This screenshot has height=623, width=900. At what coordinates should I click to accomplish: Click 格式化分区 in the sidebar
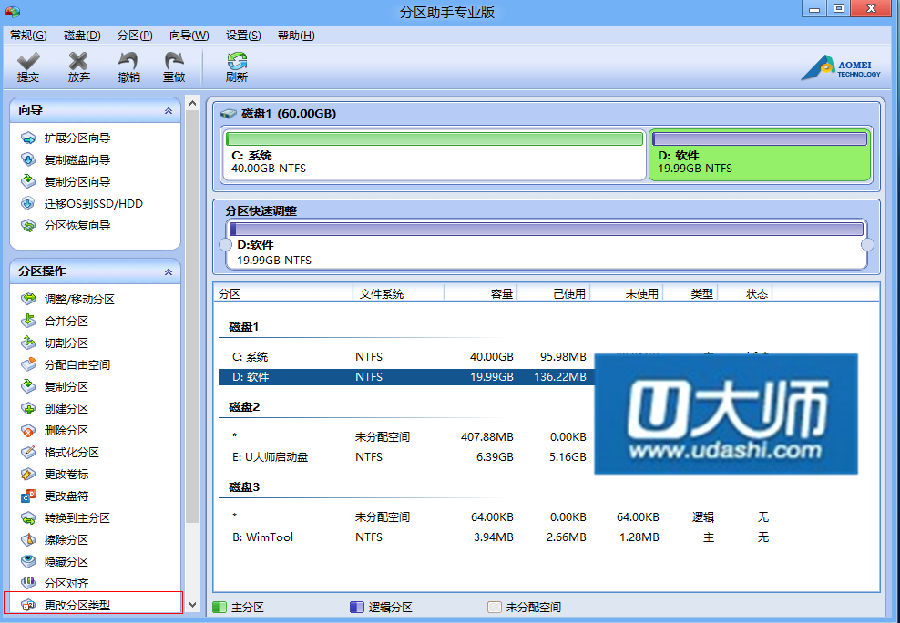tap(71, 452)
